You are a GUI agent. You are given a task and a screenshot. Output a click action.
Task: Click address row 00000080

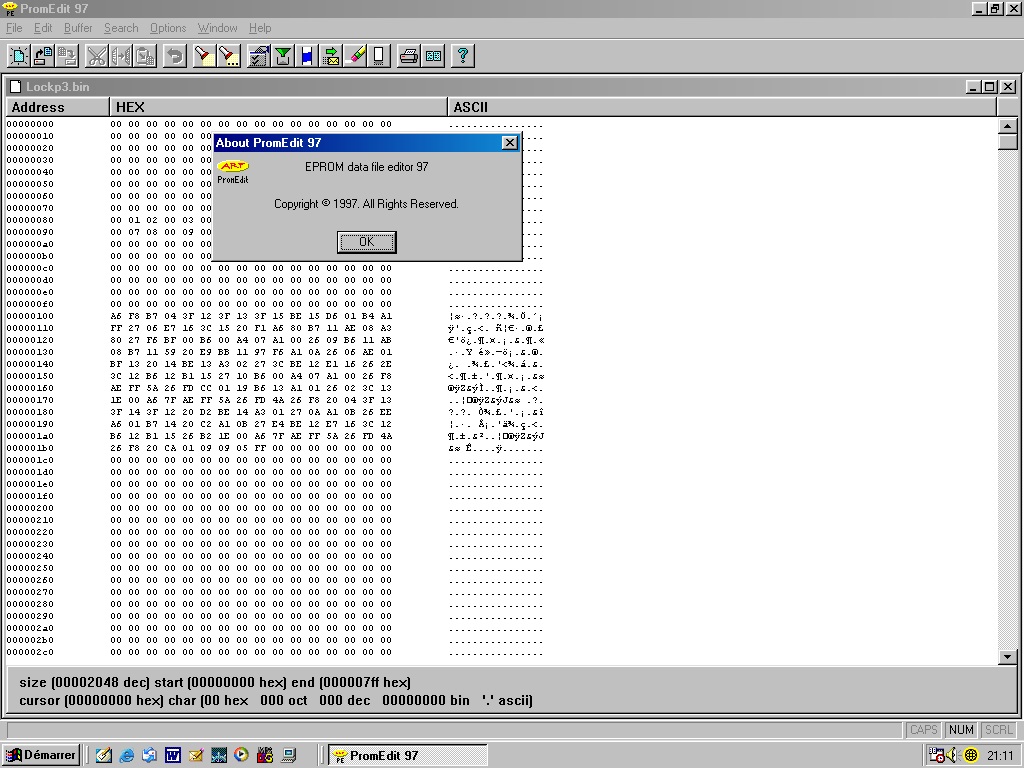[x=30, y=220]
